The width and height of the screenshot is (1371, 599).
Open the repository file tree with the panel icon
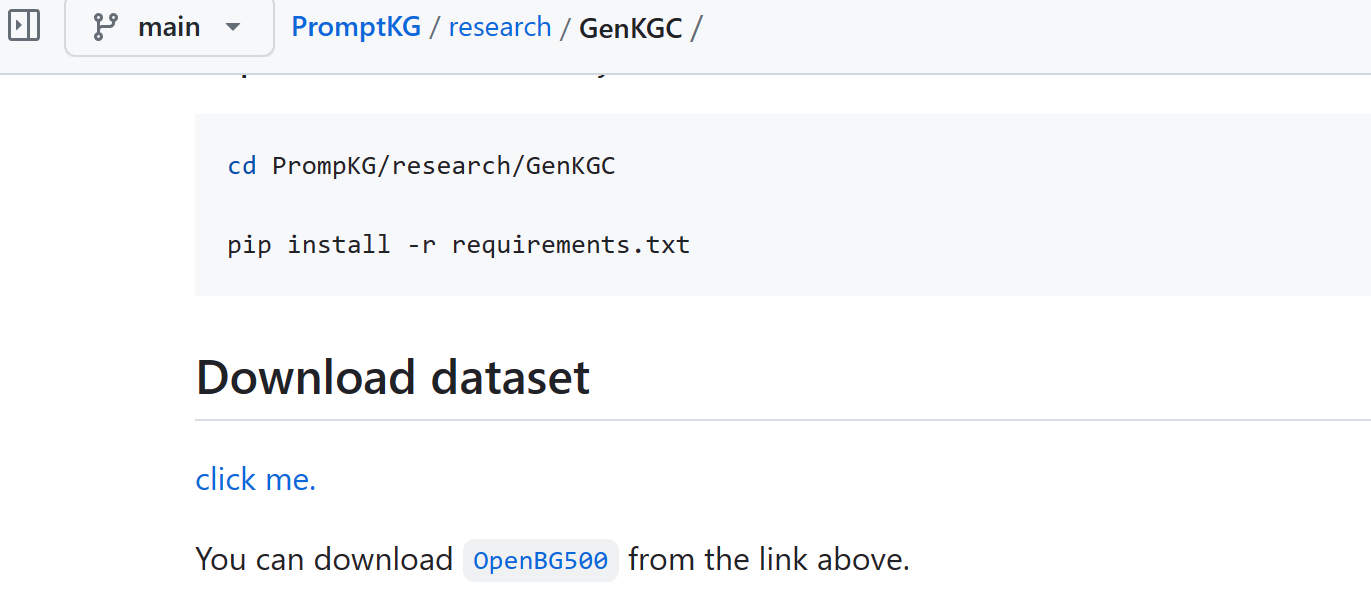click(24, 26)
